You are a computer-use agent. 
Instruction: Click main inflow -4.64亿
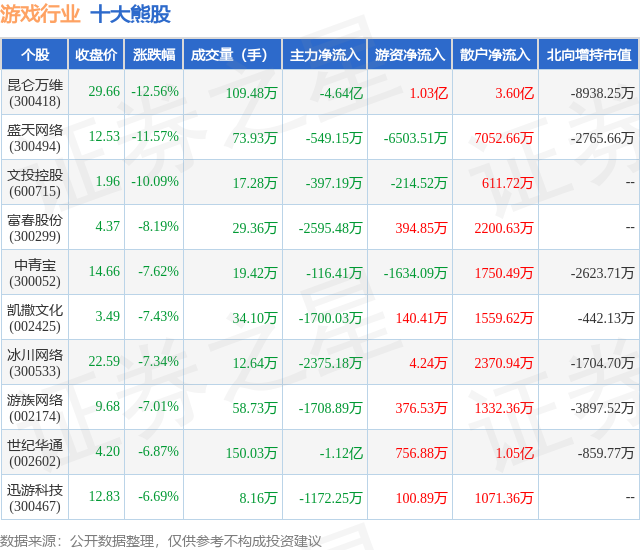click(341, 93)
